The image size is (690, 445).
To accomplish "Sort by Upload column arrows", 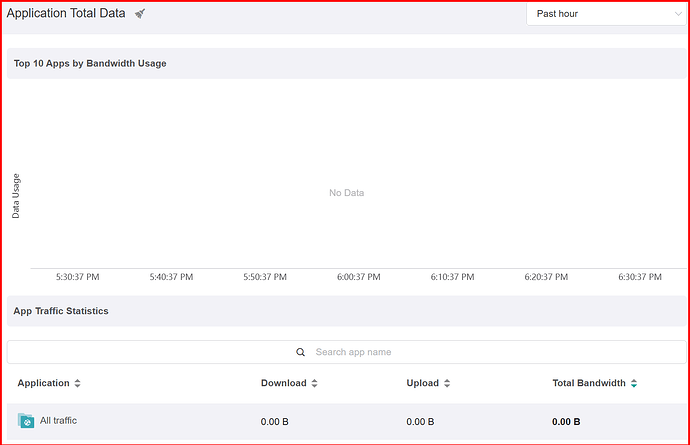I will pyautogui.click(x=447, y=383).
